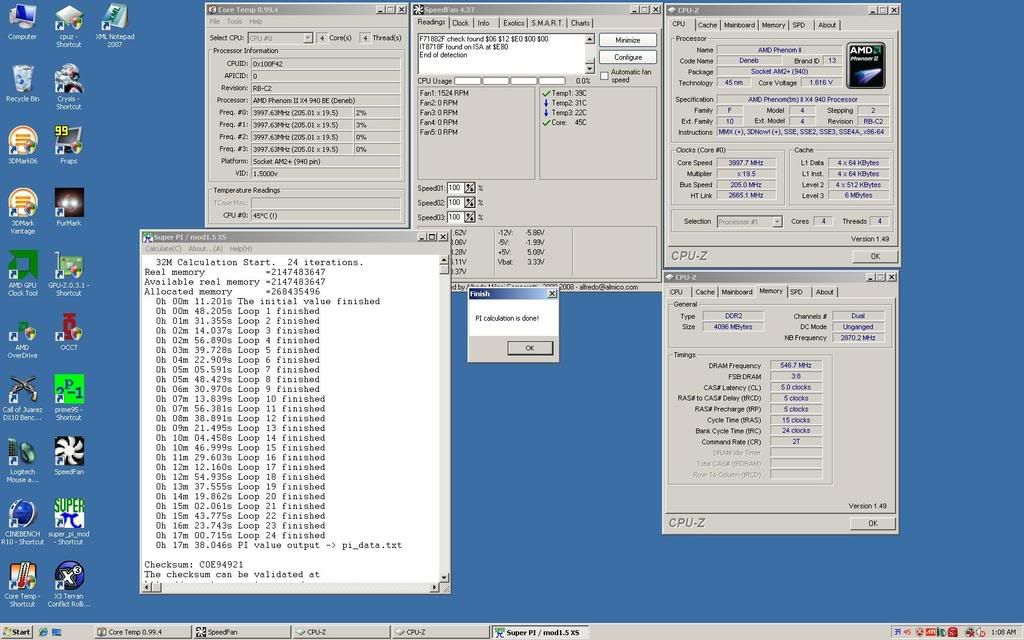Select the Core Temp - Shortcut desktop icon

point(22,584)
